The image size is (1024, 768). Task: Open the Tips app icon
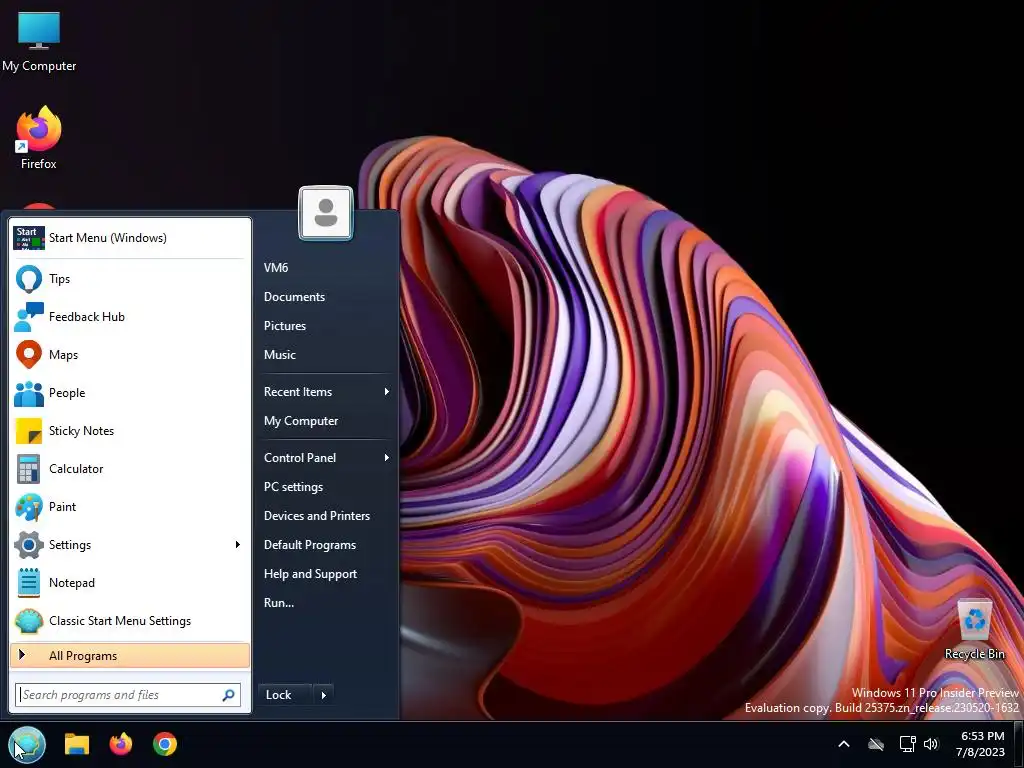point(29,279)
